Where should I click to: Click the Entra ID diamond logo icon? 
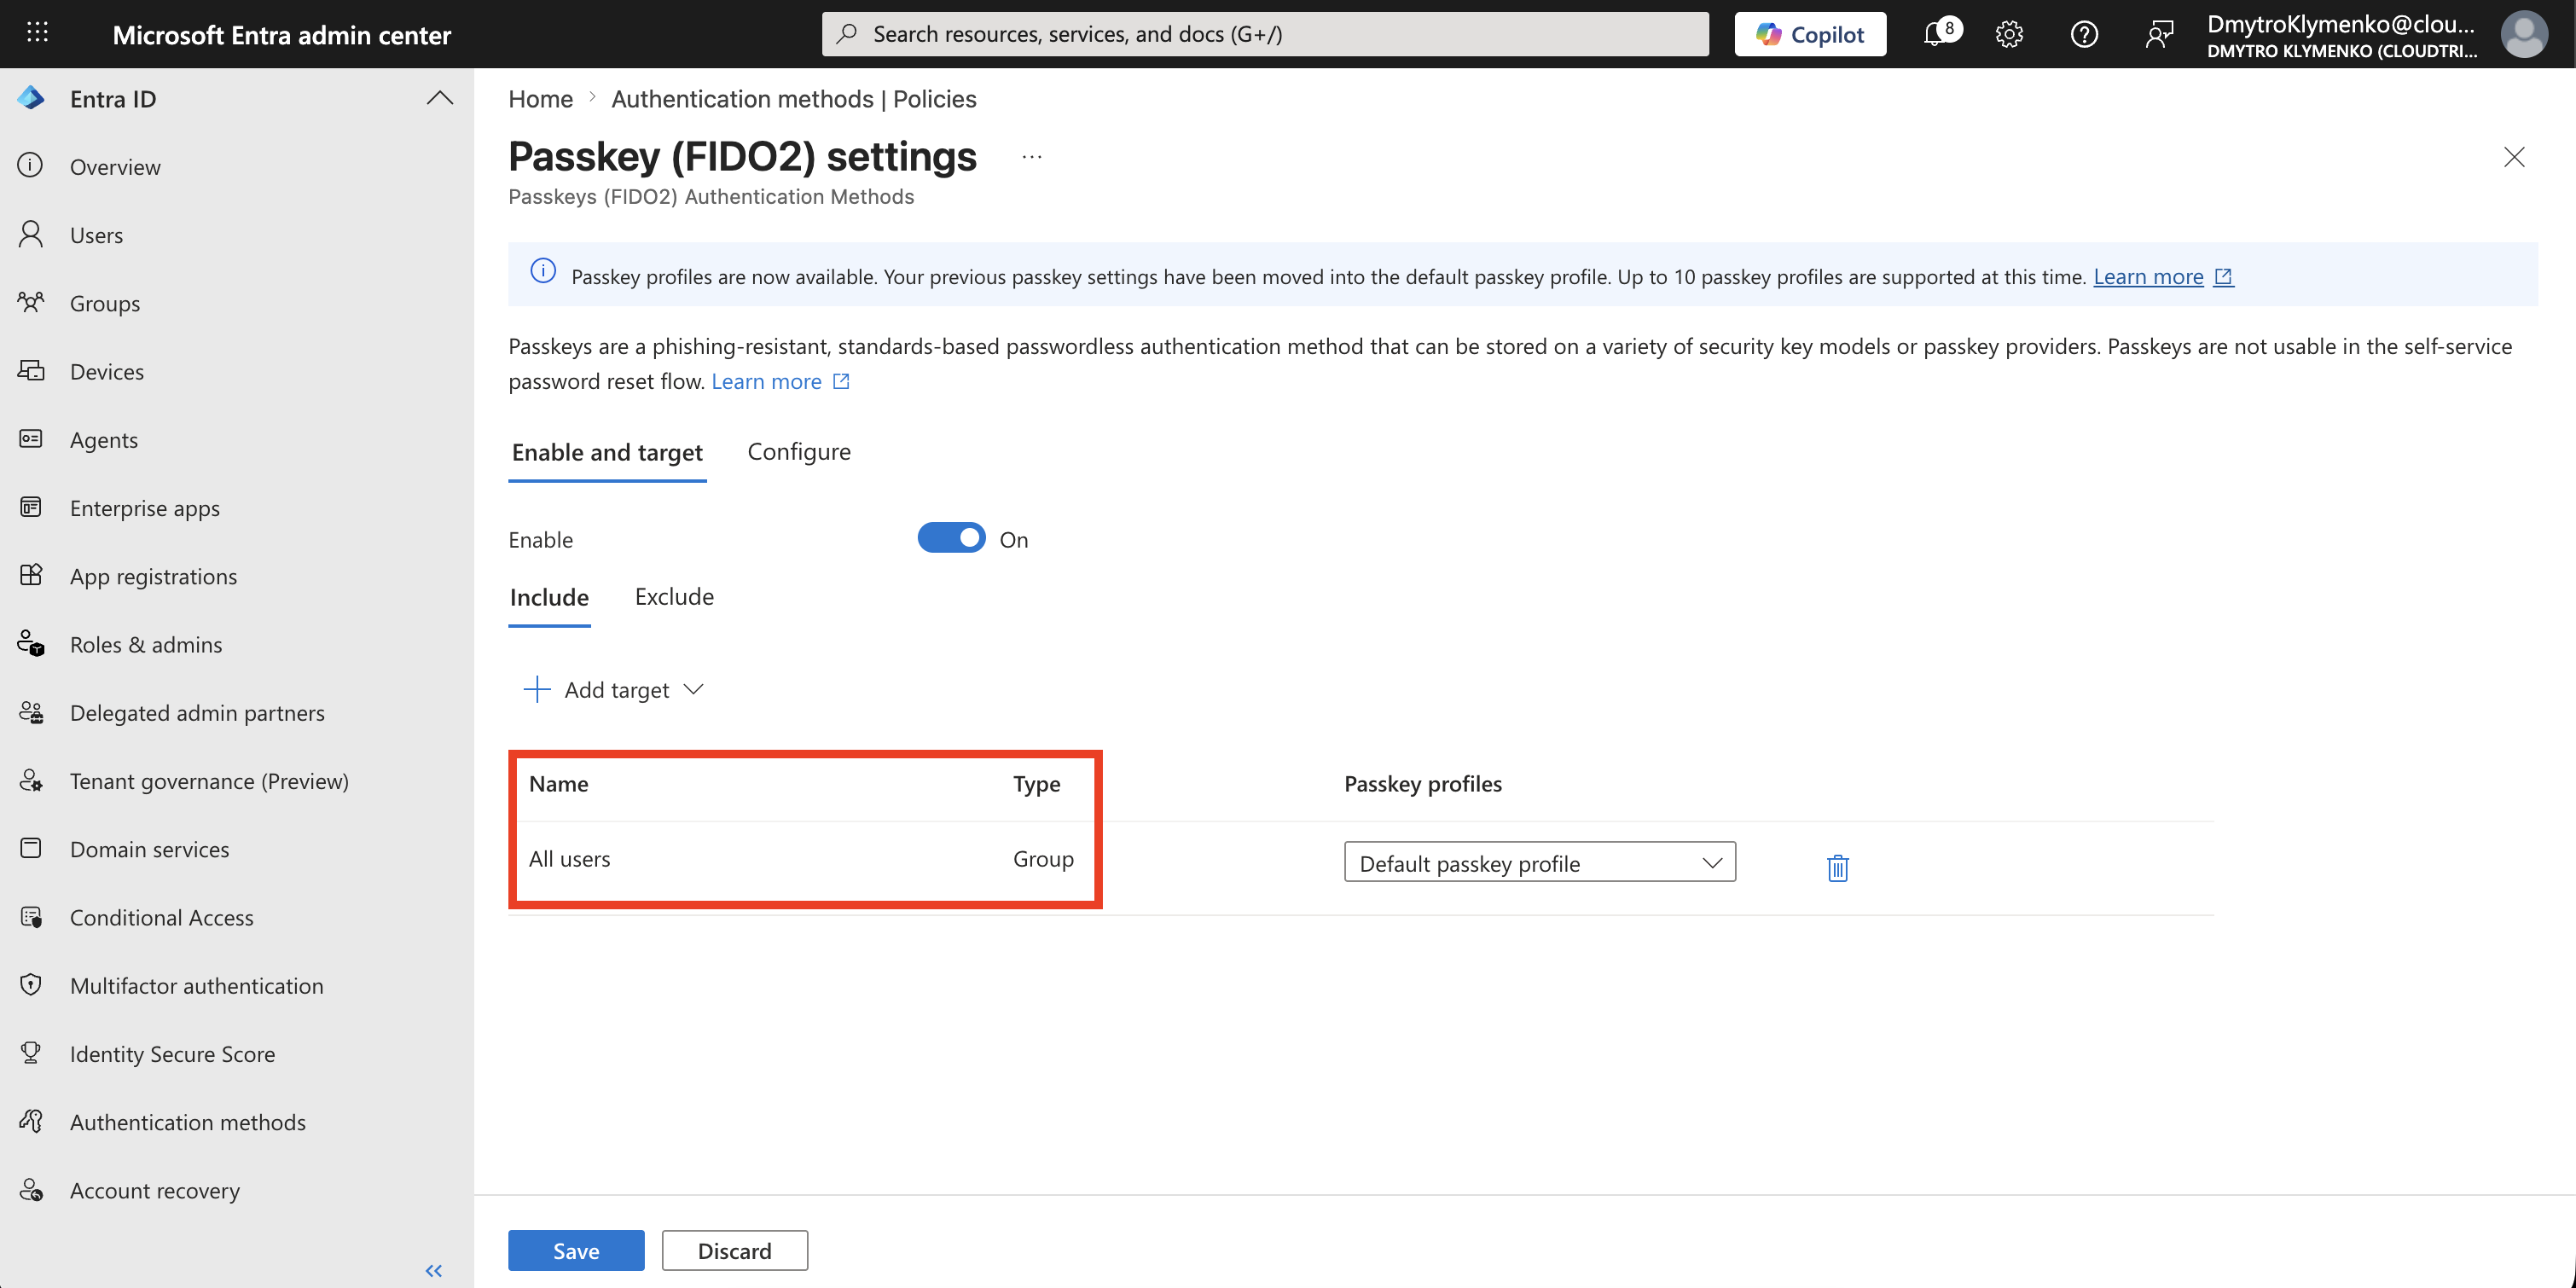click(x=31, y=98)
